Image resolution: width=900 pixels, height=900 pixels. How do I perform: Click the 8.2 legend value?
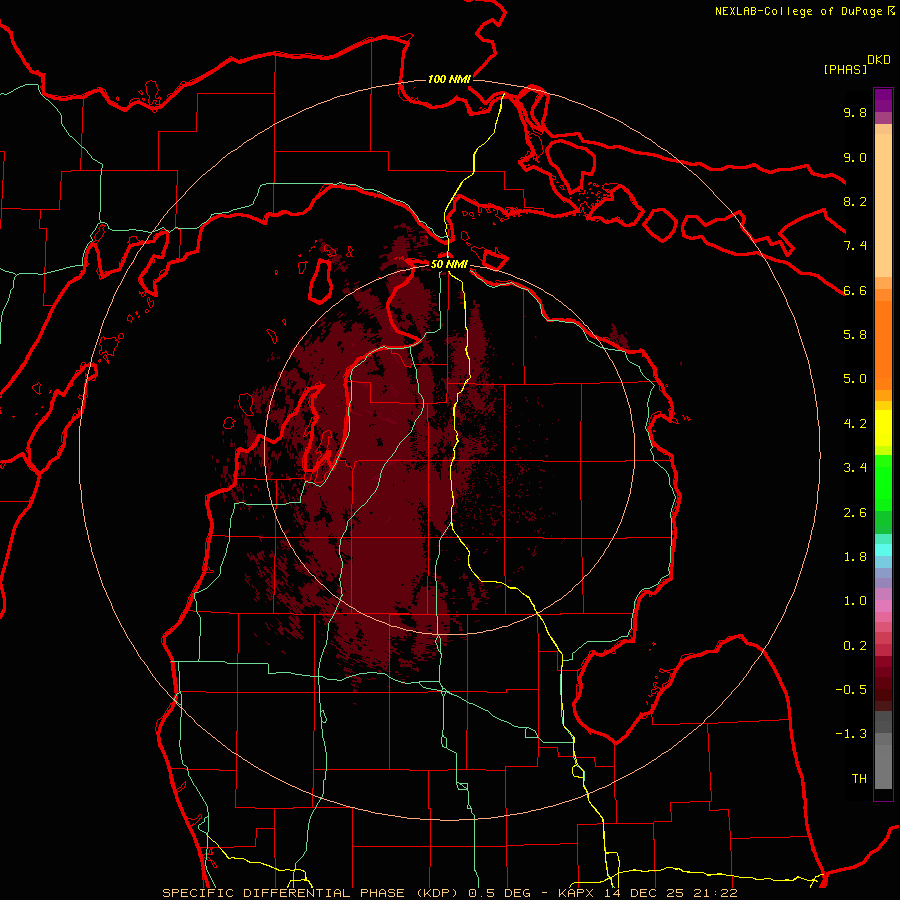coord(855,201)
